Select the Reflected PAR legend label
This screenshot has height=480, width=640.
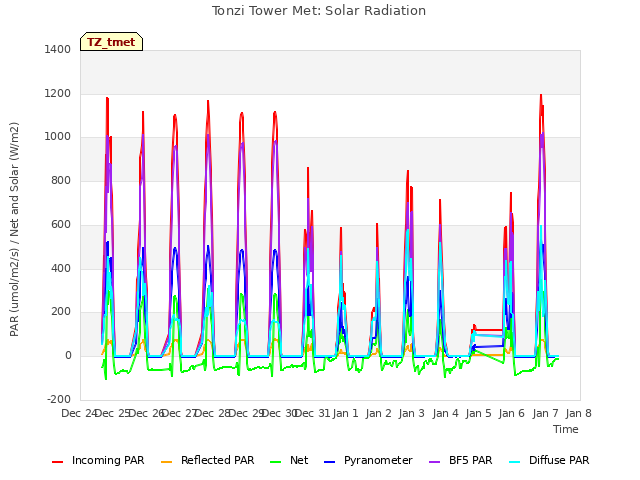click(x=218, y=460)
